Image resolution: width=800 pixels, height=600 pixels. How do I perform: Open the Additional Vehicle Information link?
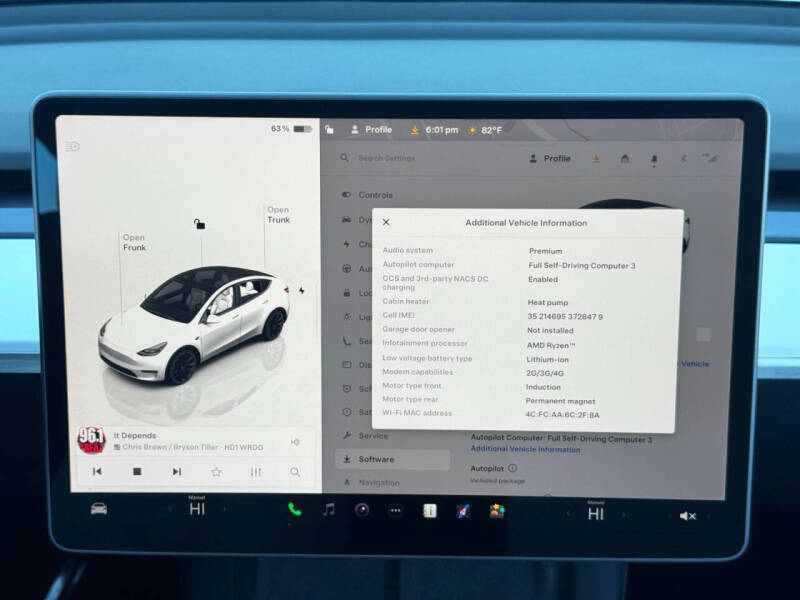524,450
